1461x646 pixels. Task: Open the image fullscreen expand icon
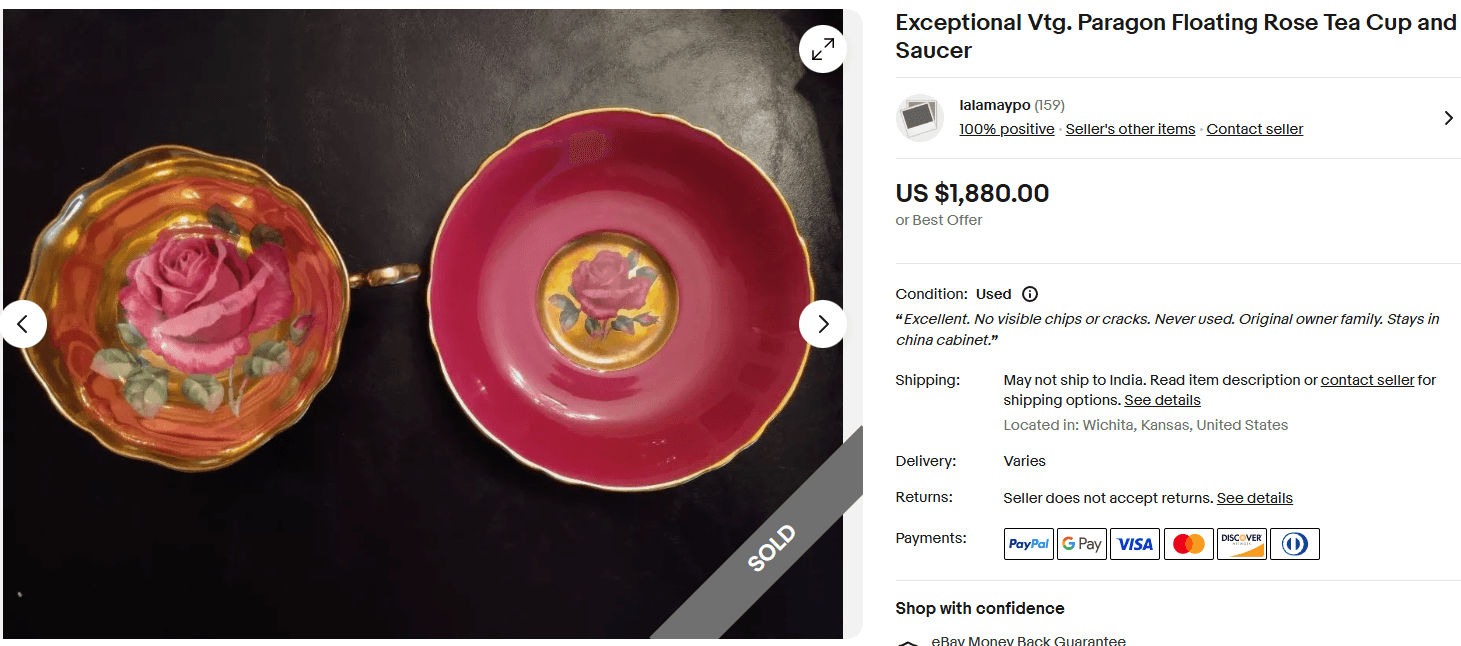pyautogui.click(x=822, y=48)
